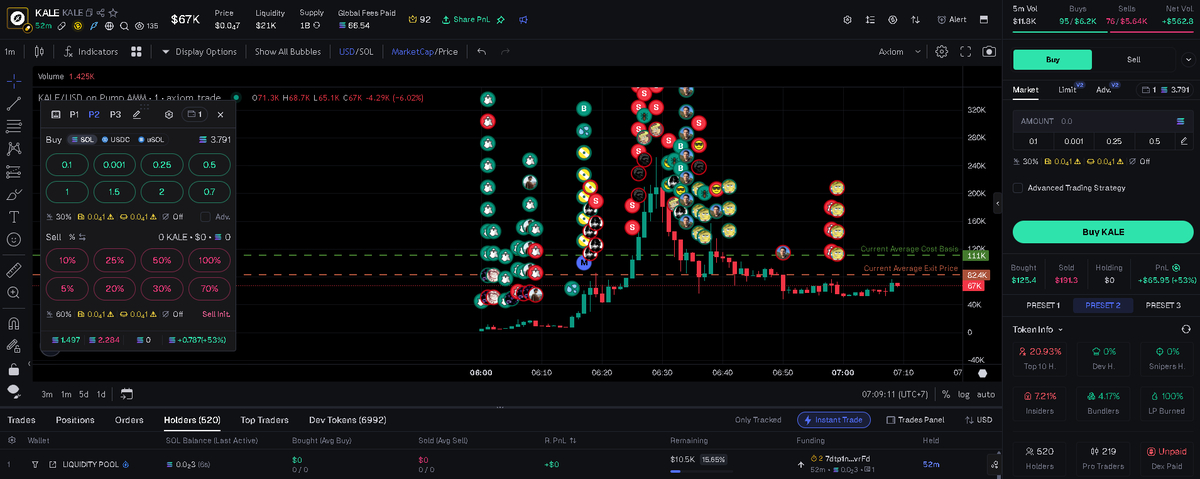Toggle USD/SOL currency display
This screenshot has height=479, width=1200.
(357, 52)
